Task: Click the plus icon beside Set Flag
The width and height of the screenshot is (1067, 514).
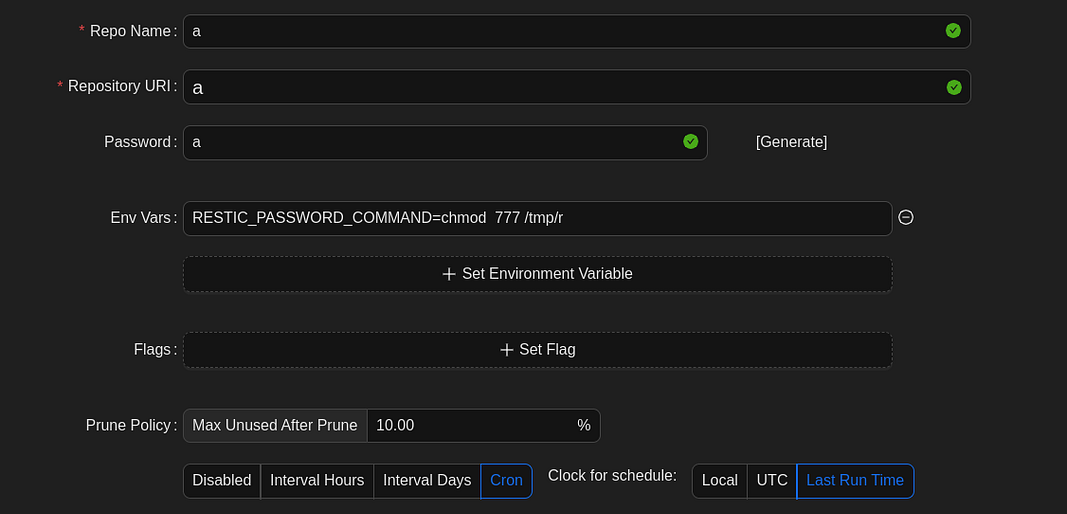Action: click(x=506, y=350)
